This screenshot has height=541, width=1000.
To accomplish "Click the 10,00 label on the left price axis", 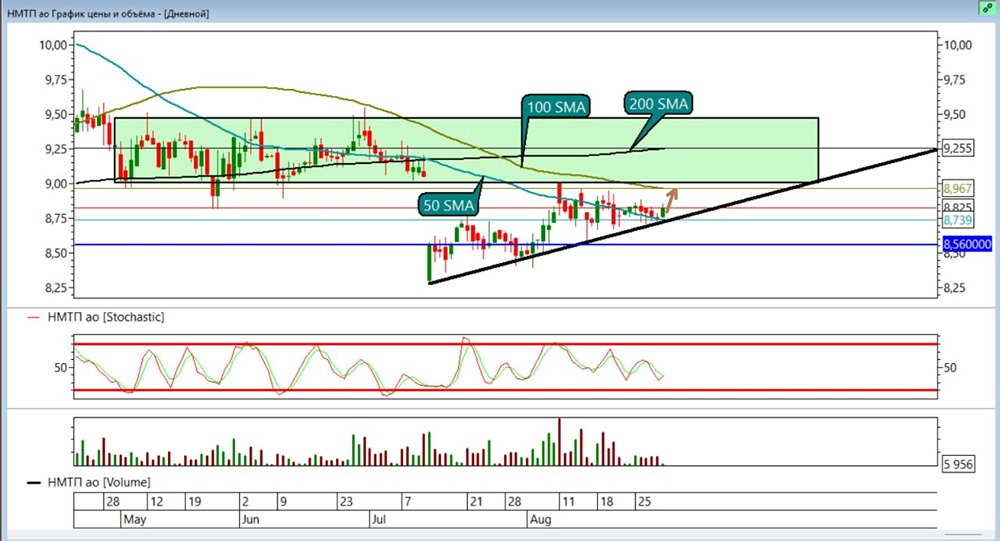I will click(x=53, y=45).
